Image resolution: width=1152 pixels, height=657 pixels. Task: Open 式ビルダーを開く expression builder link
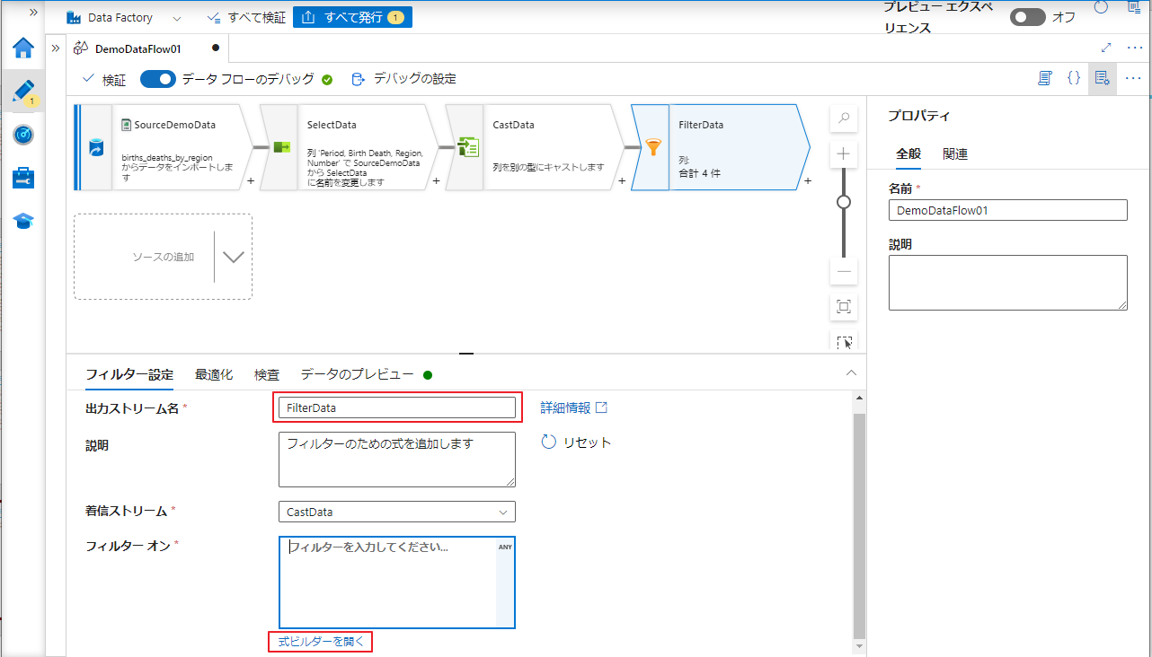click(x=320, y=642)
